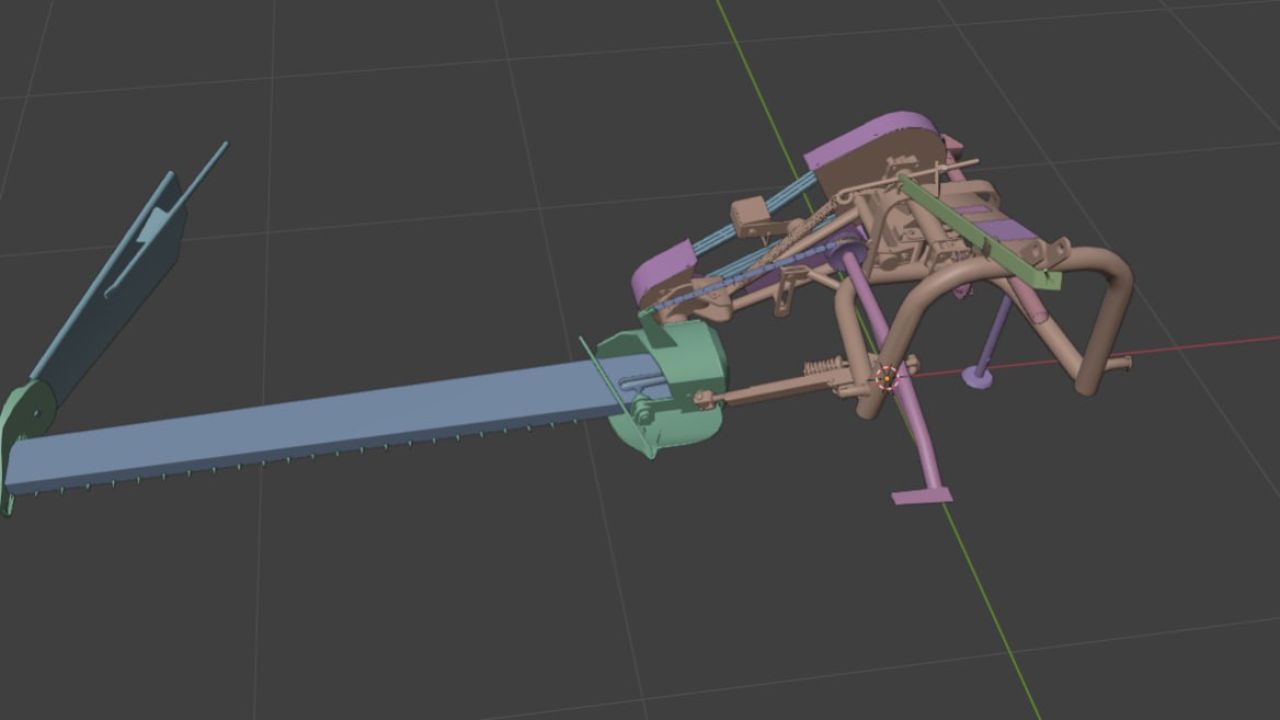Click the 3D cursor at origin
Screen dimensions: 1280x720
pos(886,378)
